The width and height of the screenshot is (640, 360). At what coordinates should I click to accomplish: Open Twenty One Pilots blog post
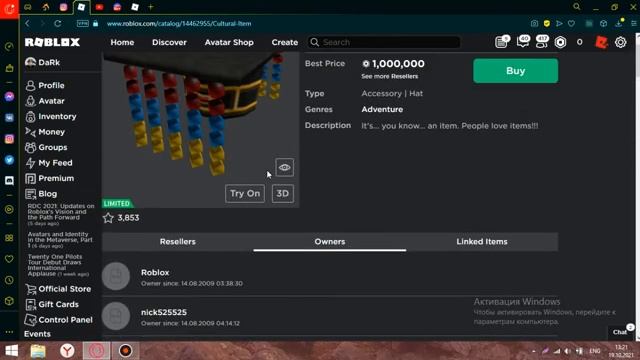58,265
